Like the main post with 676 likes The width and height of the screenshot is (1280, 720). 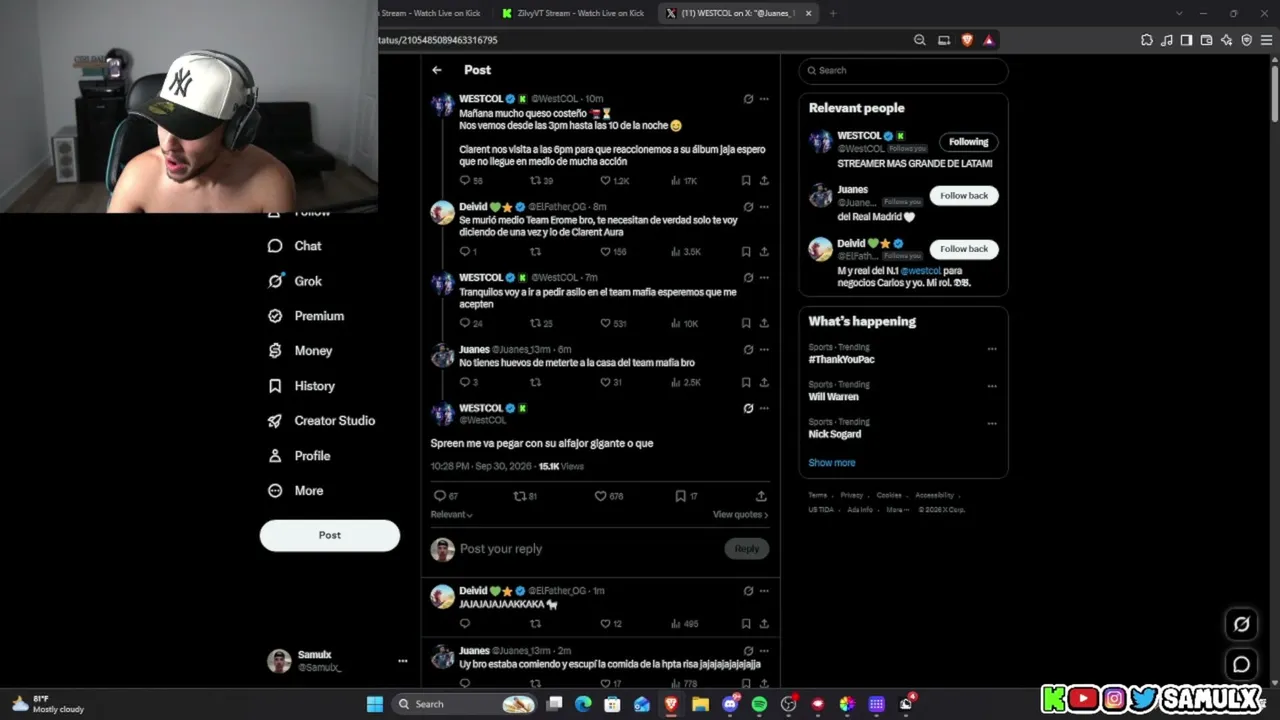coord(609,496)
